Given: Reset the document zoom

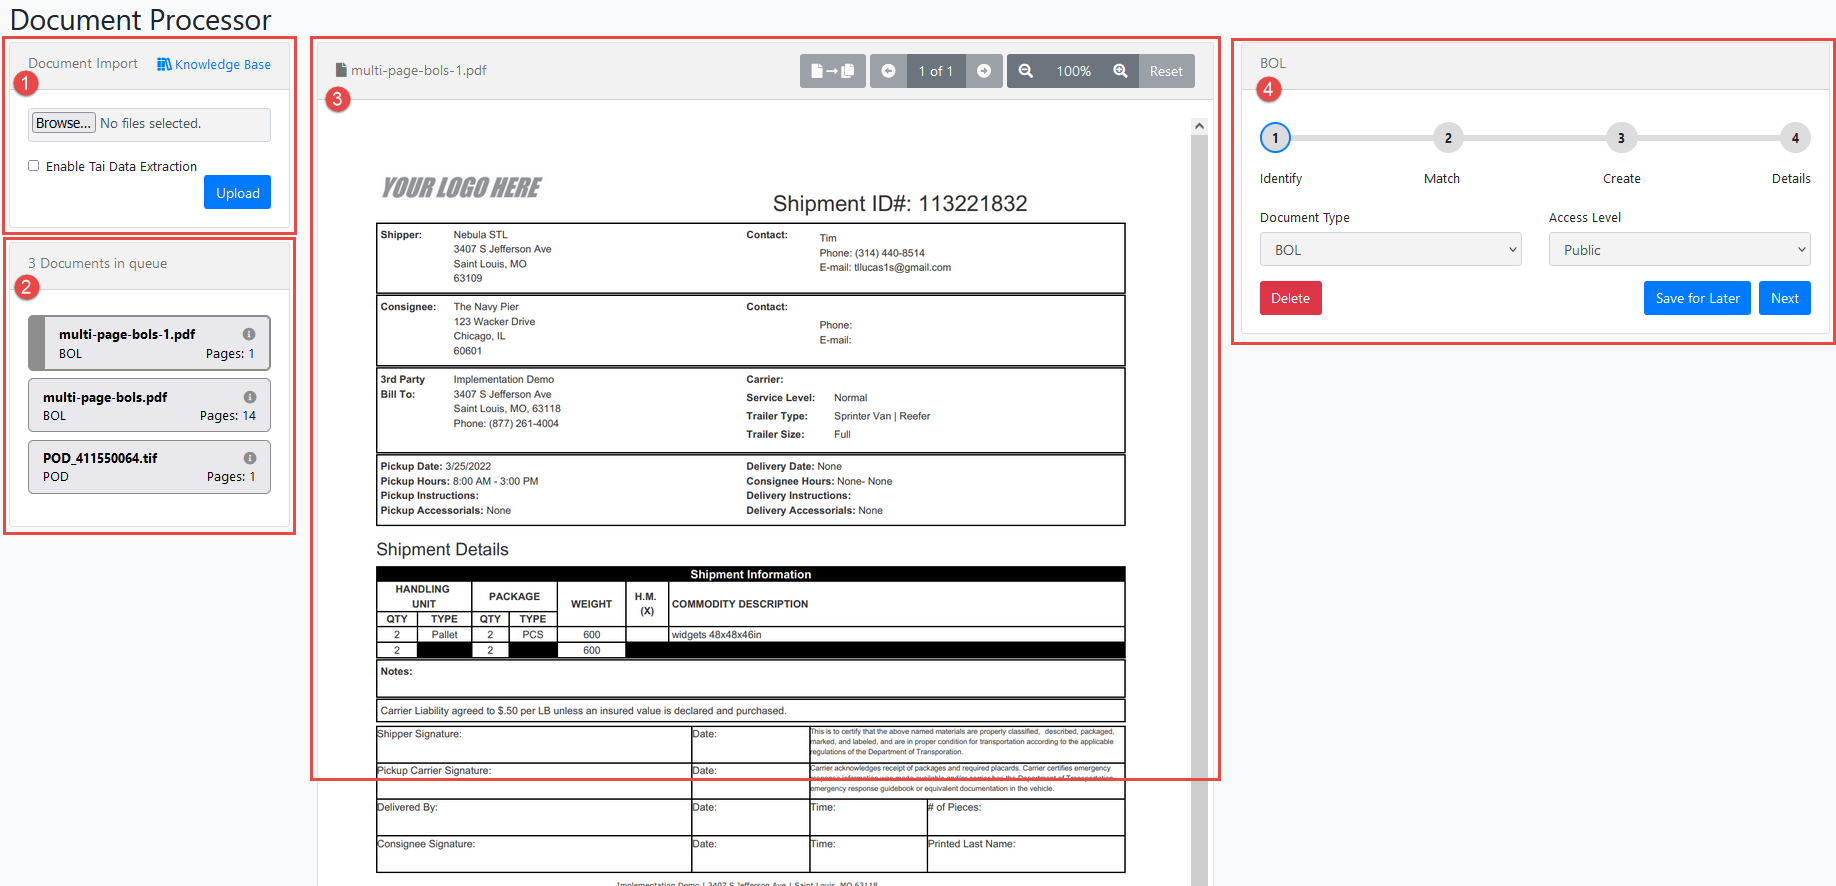Looking at the screenshot, I should click(1166, 71).
